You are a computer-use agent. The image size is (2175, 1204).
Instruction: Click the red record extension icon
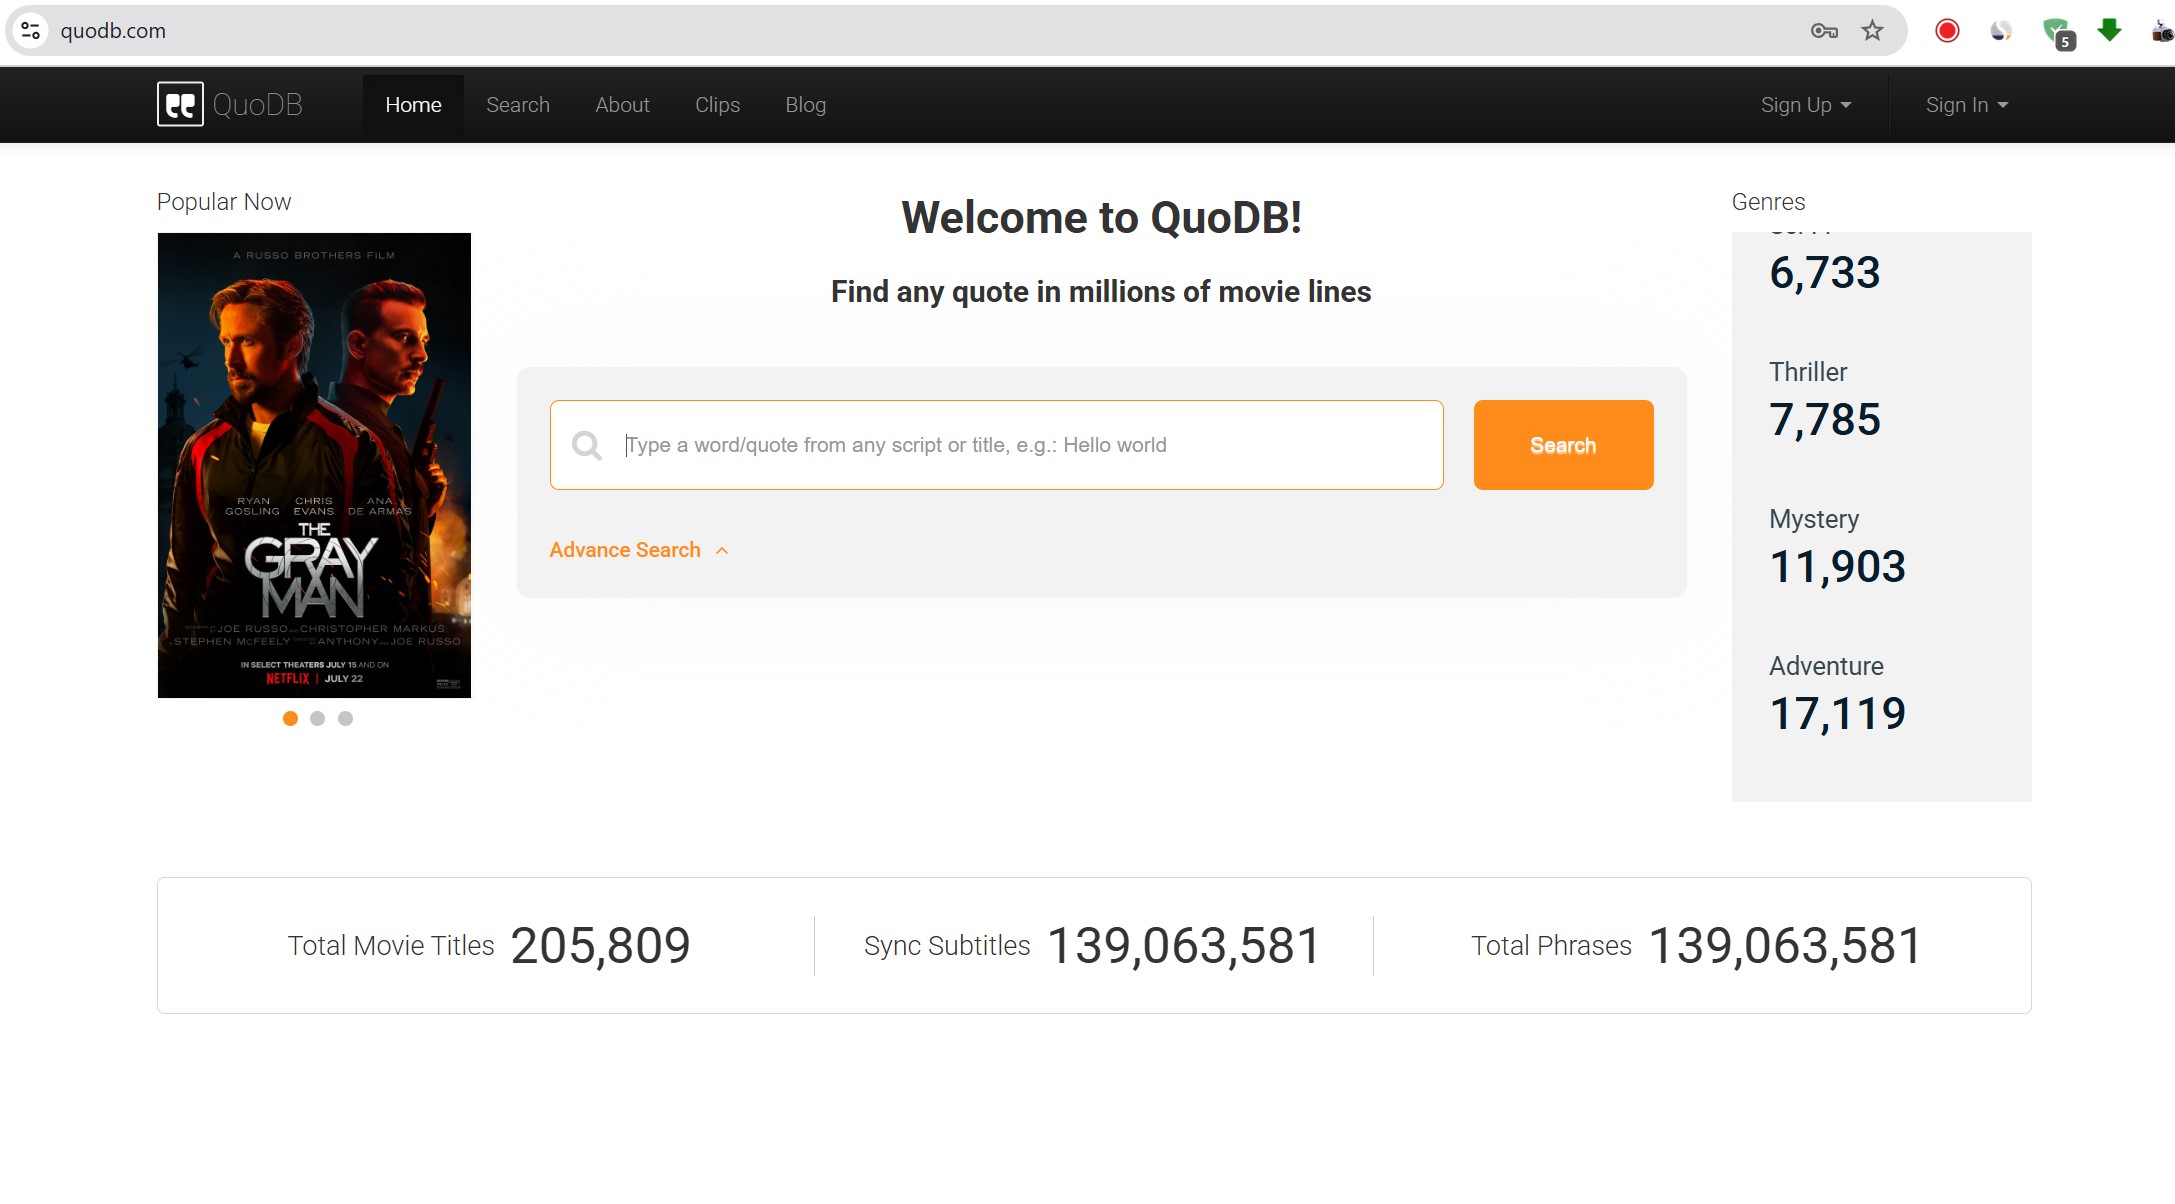1946,31
